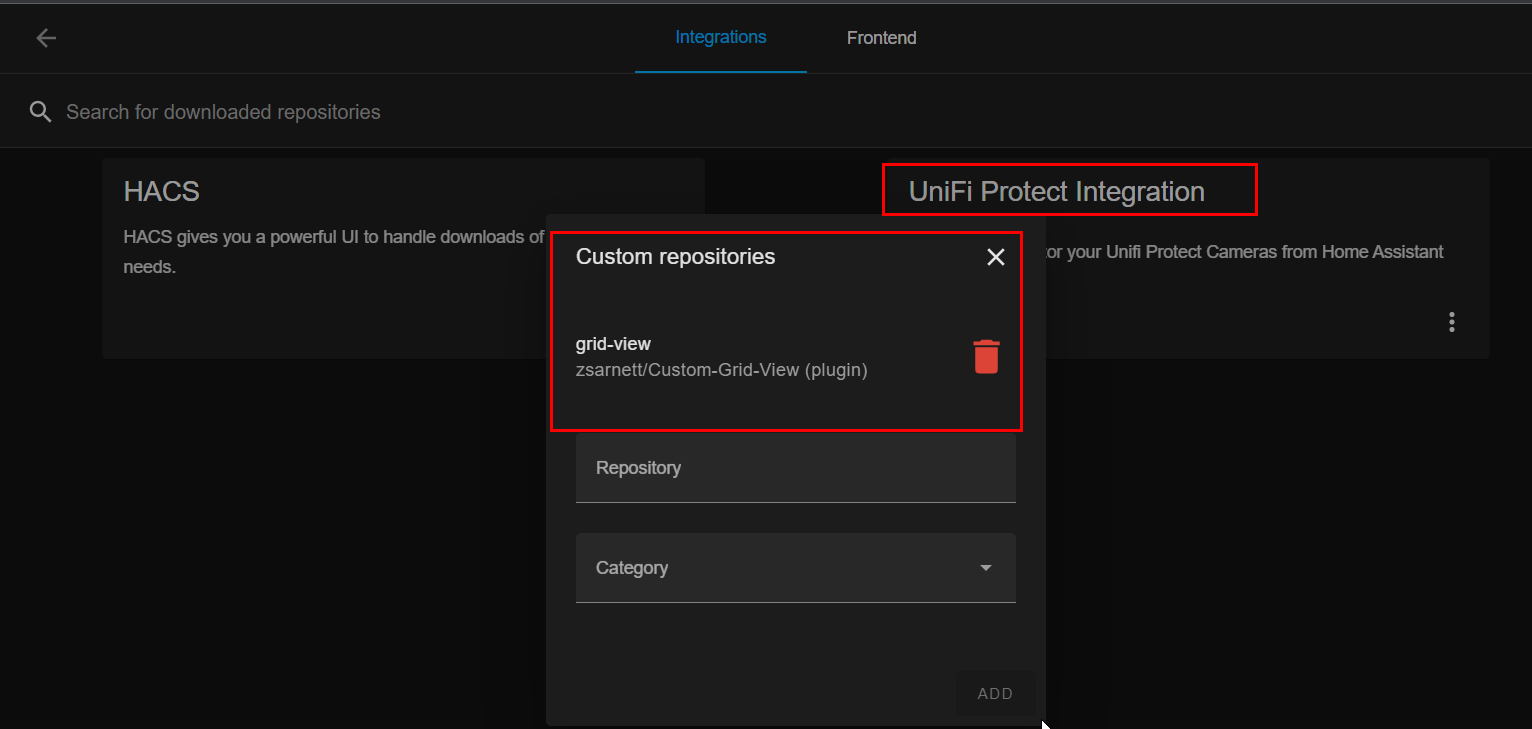This screenshot has width=1532, height=729.
Task: Switch to the Frontend tab
Action: tap(881, 37)
